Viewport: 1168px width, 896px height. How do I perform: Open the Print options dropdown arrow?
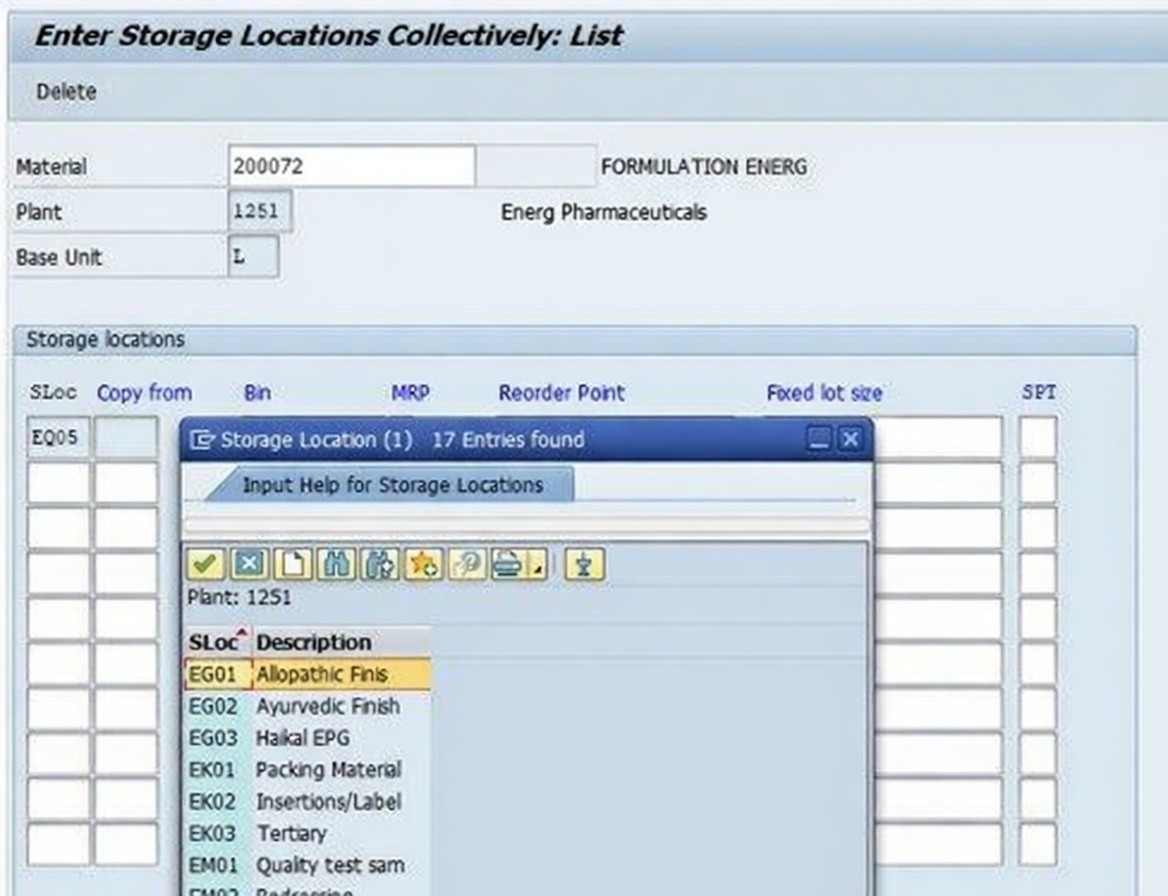click(538, 569)
